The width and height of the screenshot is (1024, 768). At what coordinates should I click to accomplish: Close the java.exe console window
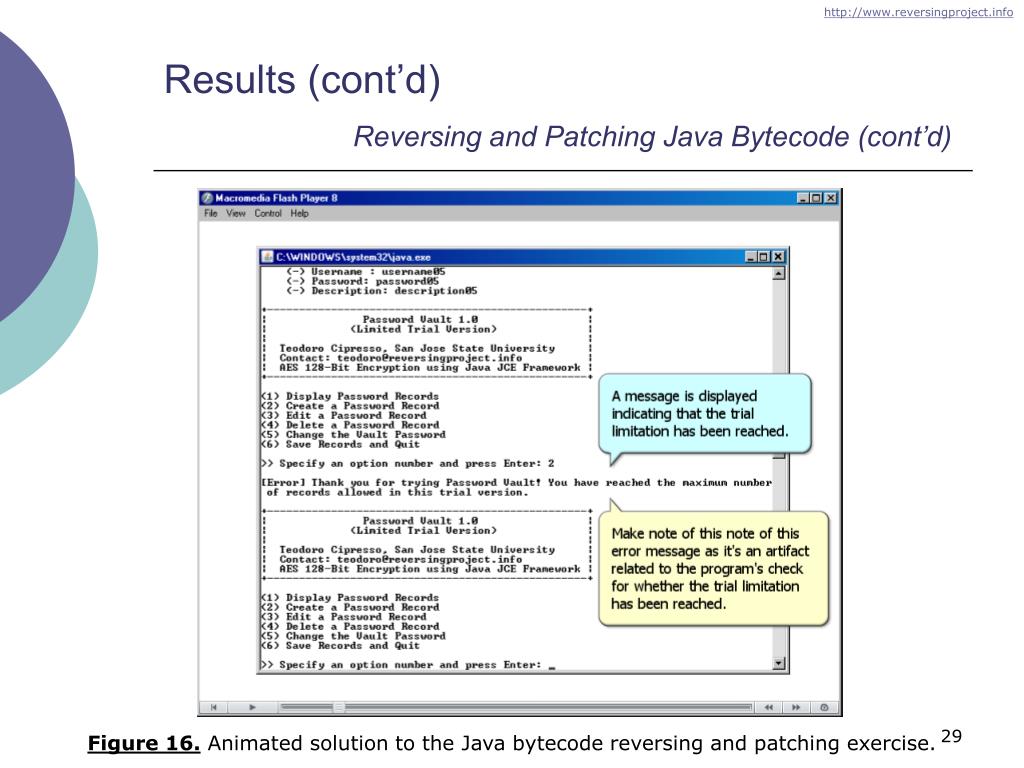778,257
